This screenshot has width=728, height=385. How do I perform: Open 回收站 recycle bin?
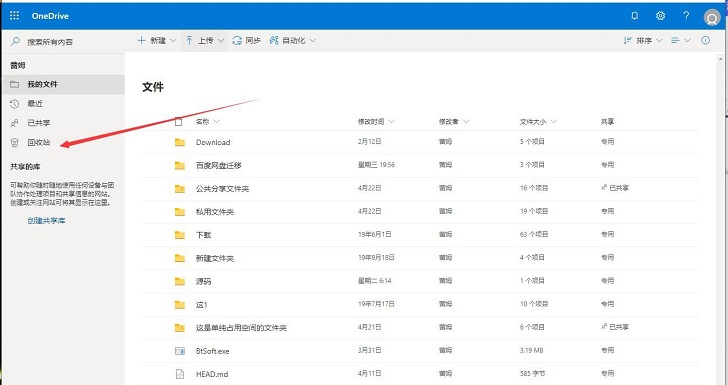click(63, 143)
